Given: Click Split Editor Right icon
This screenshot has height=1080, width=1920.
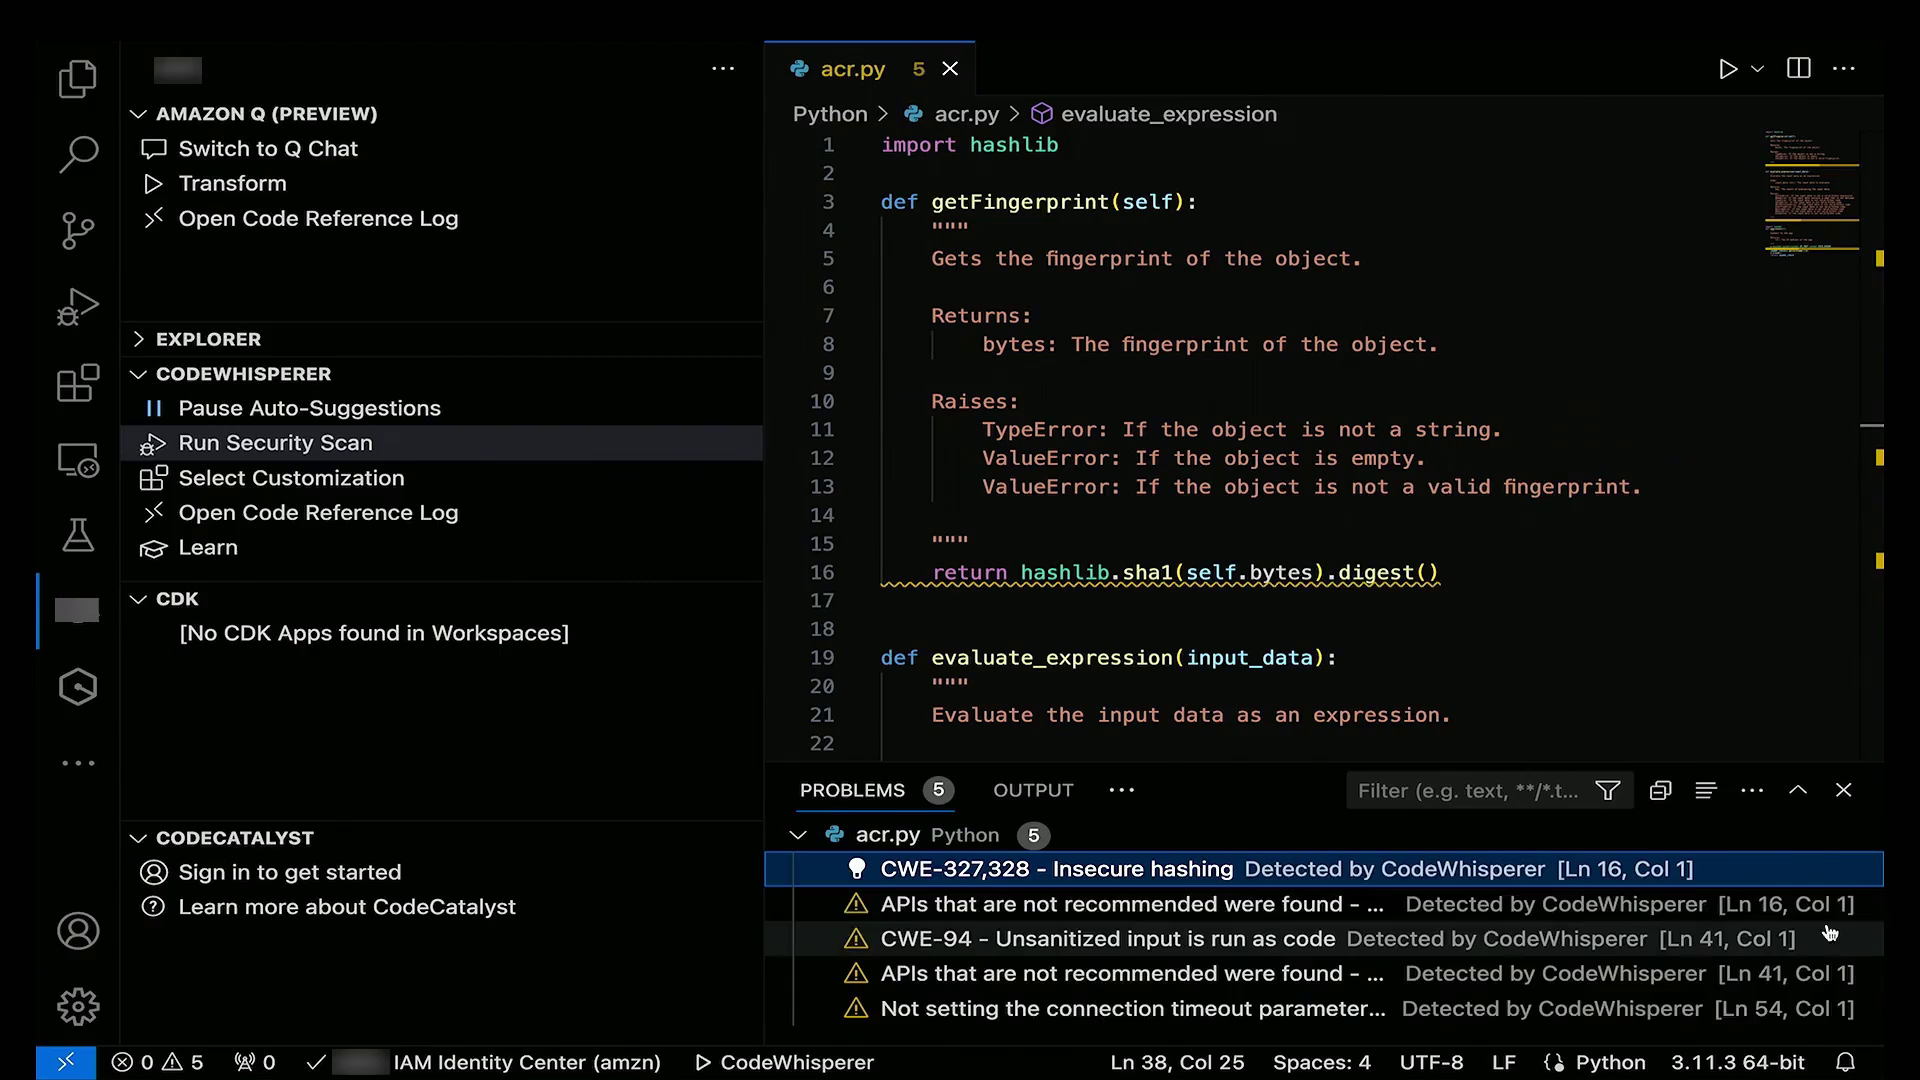Looking at the screenshot, I should click(1798, 68).
